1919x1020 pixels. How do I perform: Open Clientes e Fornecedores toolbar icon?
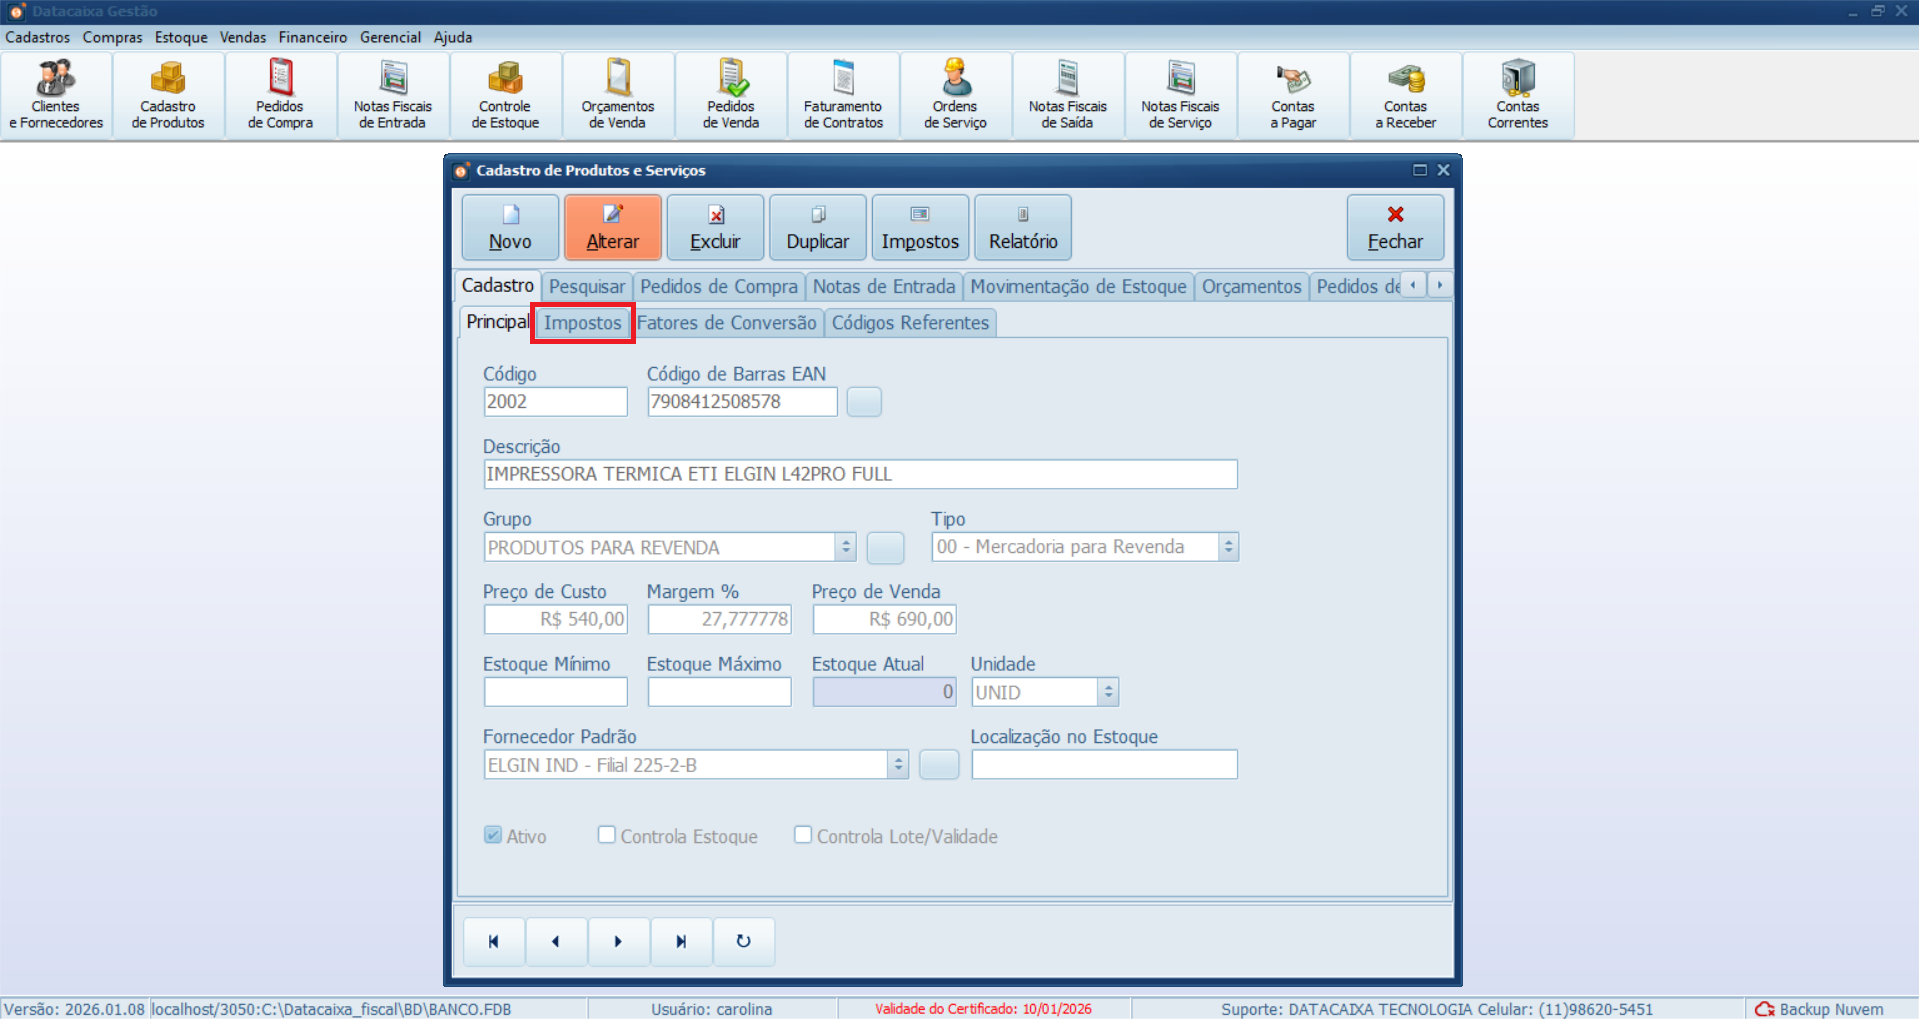[x=56, y=95]
